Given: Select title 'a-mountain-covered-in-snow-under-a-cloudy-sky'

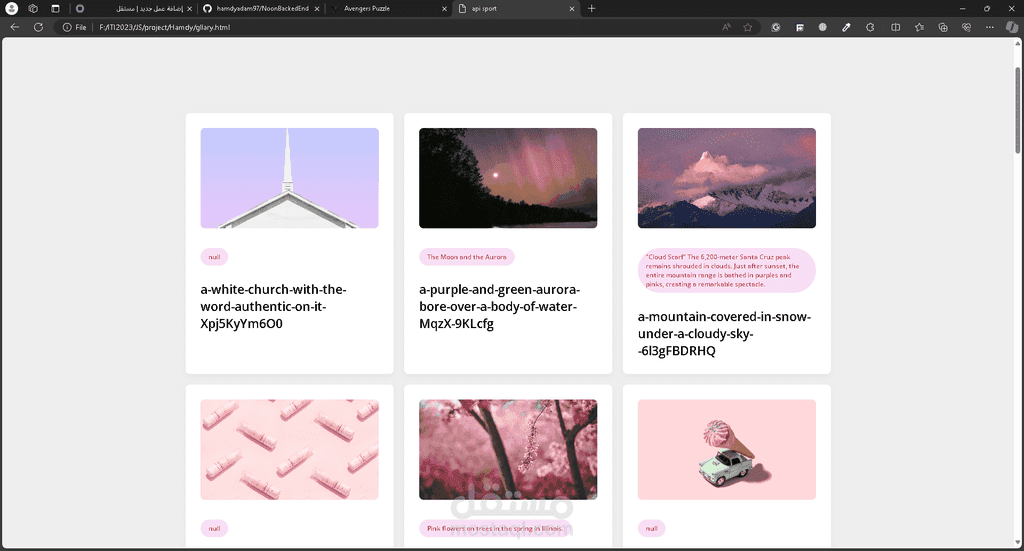Looking at the screenshot, I should (x=724, y=334).
